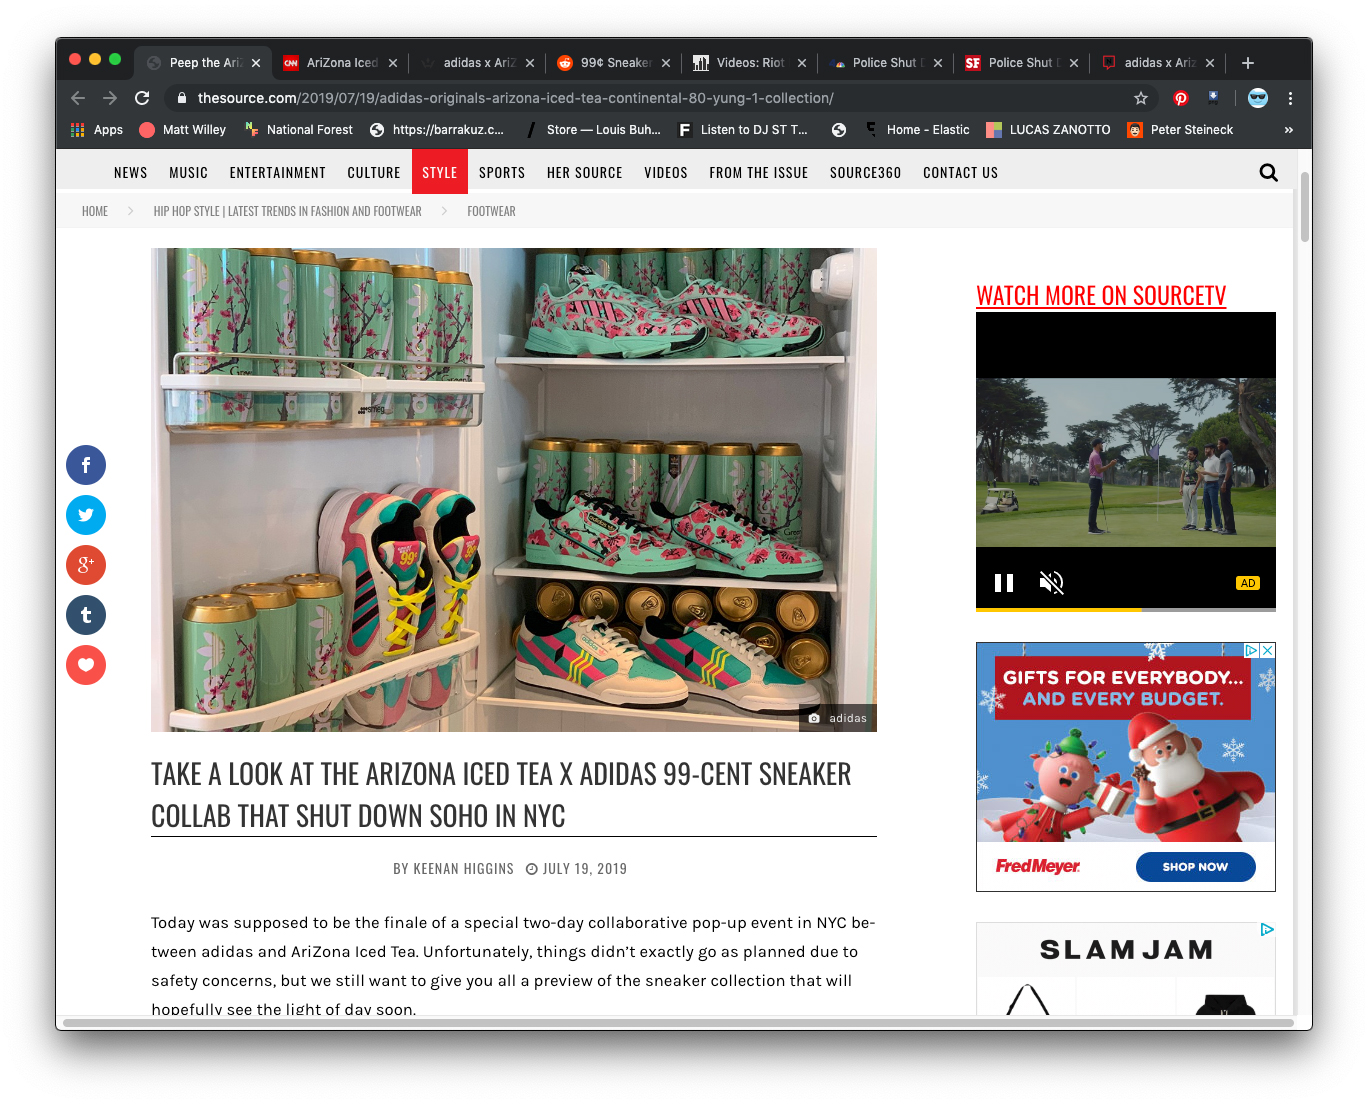The image size is (1368, 1104).
Task: Open the Listen to DJ ST T... bookmark
Action: [743, 130]
